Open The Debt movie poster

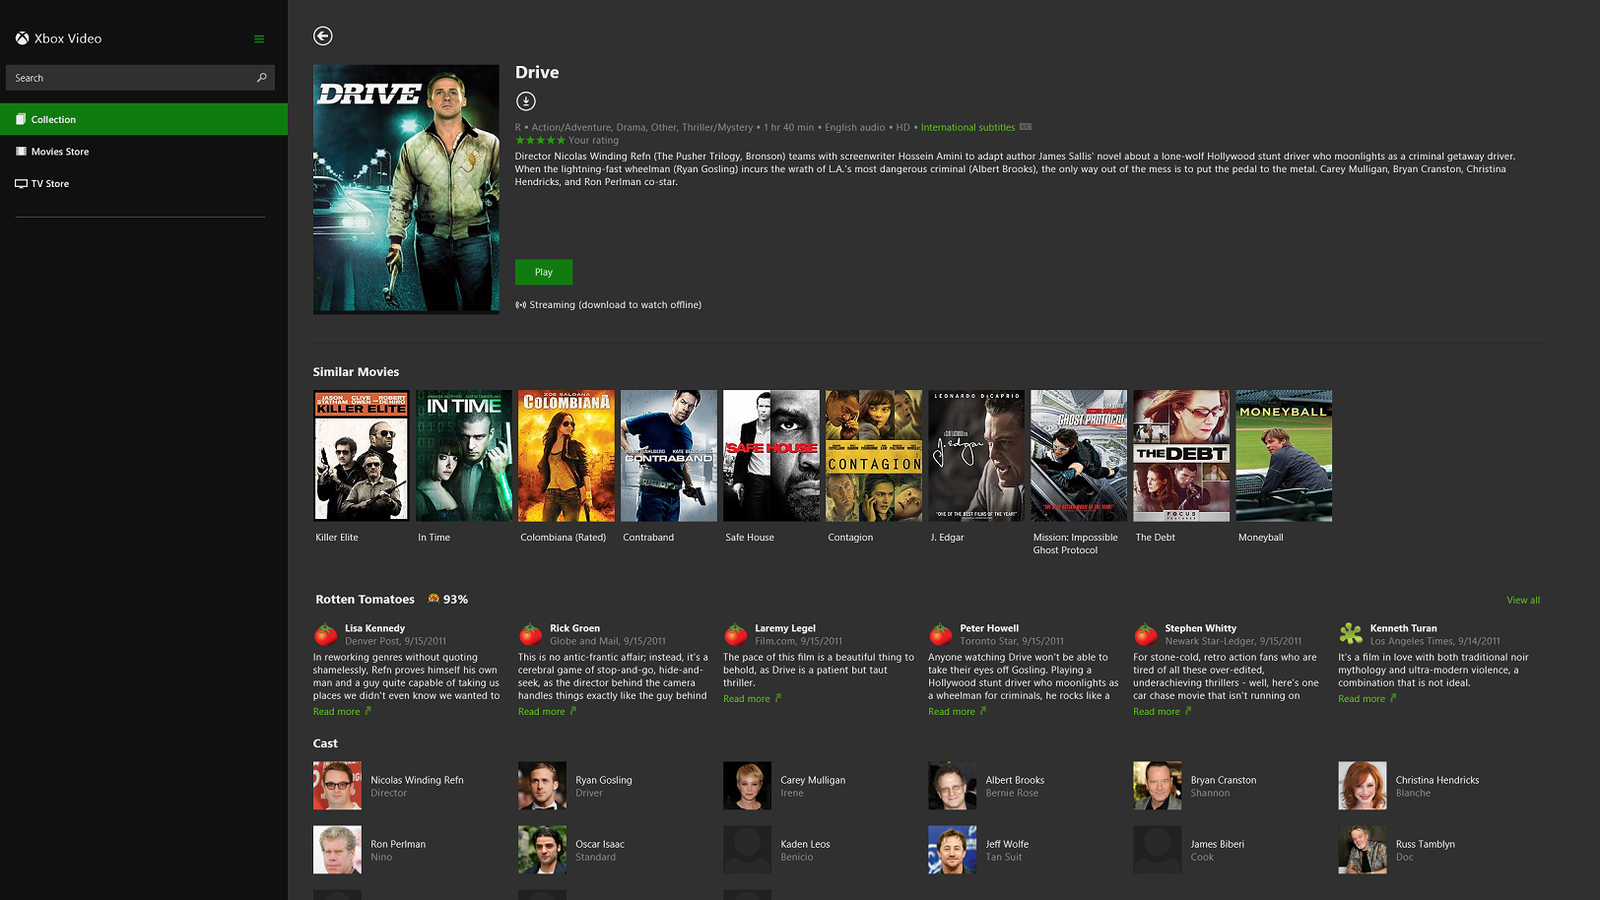click(x=1181, y=456)
